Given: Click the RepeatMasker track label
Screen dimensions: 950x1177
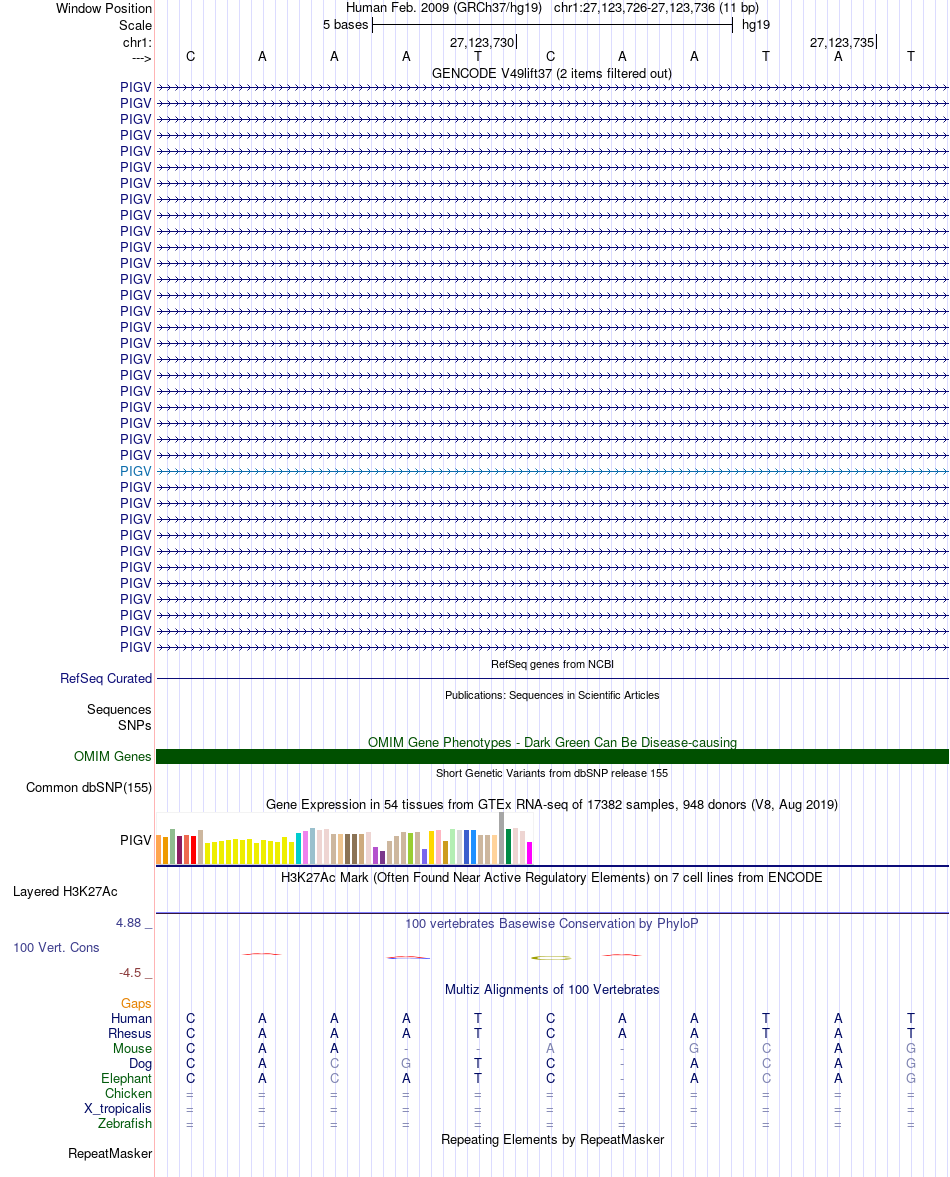Looking at the screenshot, I should [110, 1153].
